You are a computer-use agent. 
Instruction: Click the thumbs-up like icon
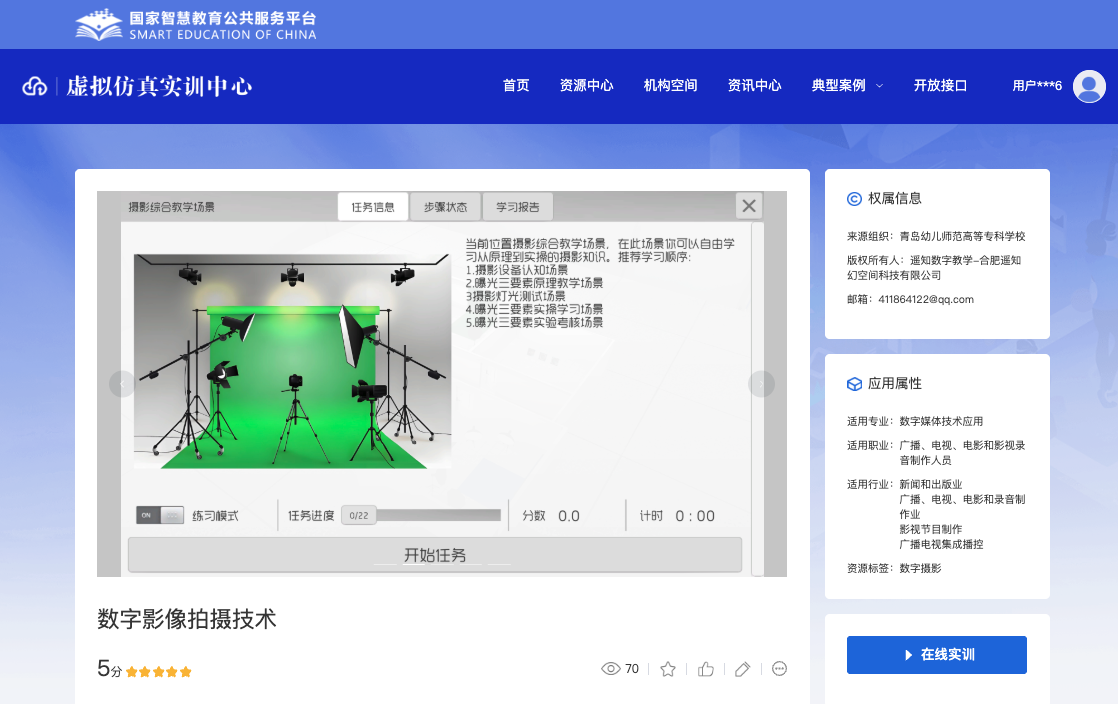pos(706,669)
